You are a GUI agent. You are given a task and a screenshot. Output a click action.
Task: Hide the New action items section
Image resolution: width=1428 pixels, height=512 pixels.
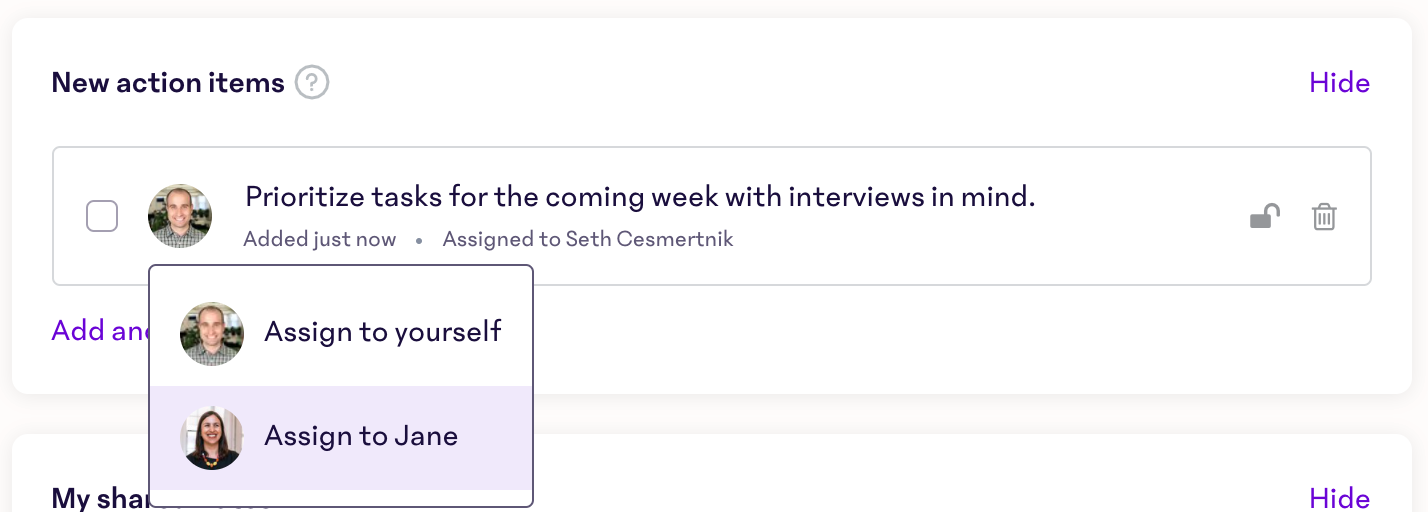pyautogui.click(x=1339, y=82)
